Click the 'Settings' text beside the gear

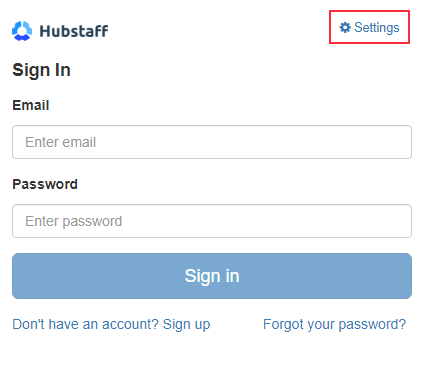377,28
